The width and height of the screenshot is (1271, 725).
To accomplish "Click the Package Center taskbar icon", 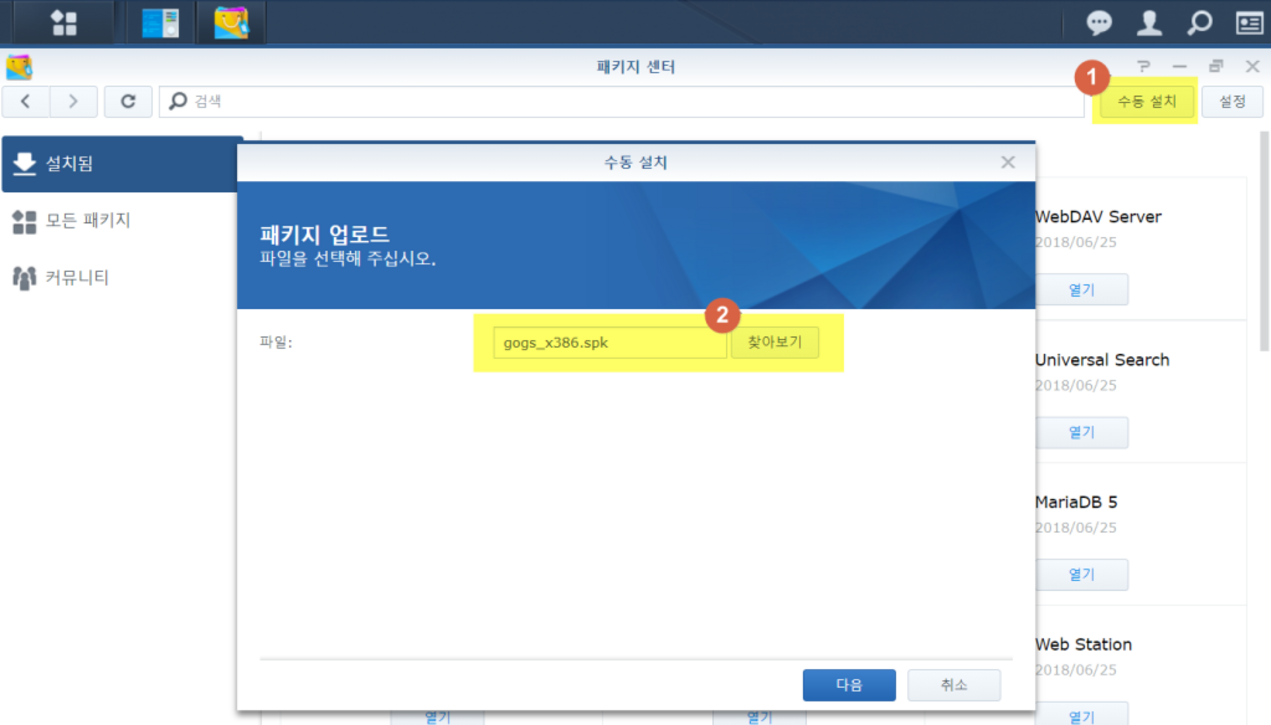I will point(231,23).
